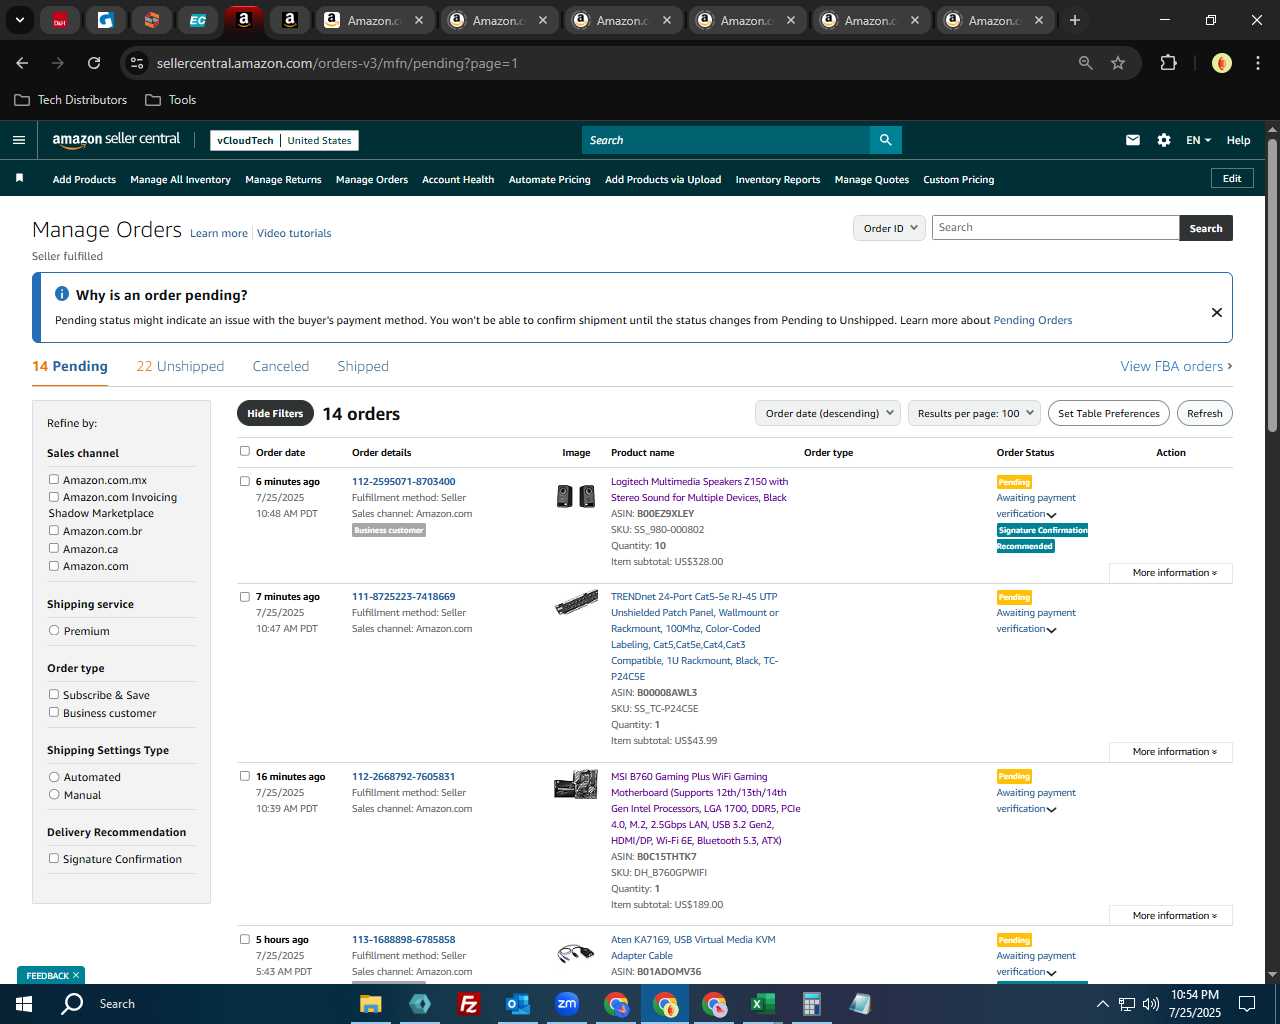1280x1024 pixels.
Task: Open the tab search dropdown arrow
Action: pos(19,20)
